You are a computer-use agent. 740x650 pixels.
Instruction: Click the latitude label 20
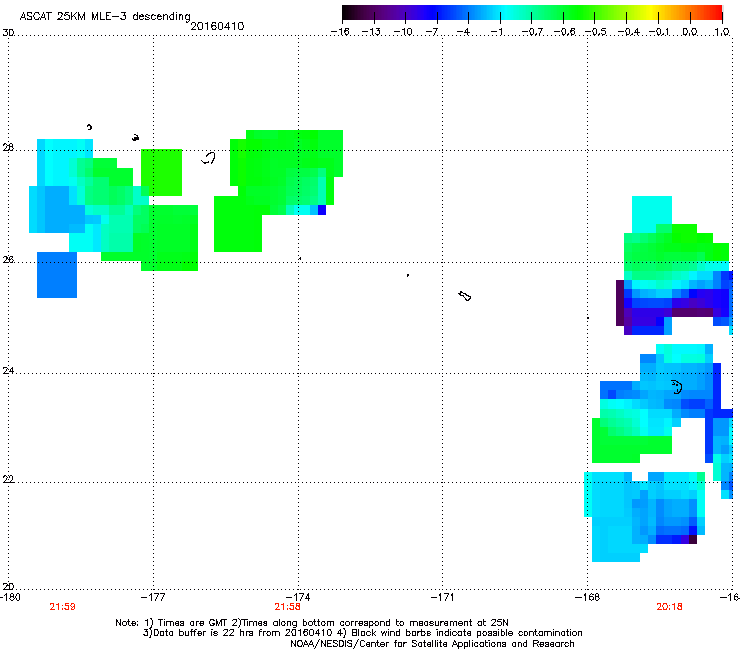click(8, 587)
